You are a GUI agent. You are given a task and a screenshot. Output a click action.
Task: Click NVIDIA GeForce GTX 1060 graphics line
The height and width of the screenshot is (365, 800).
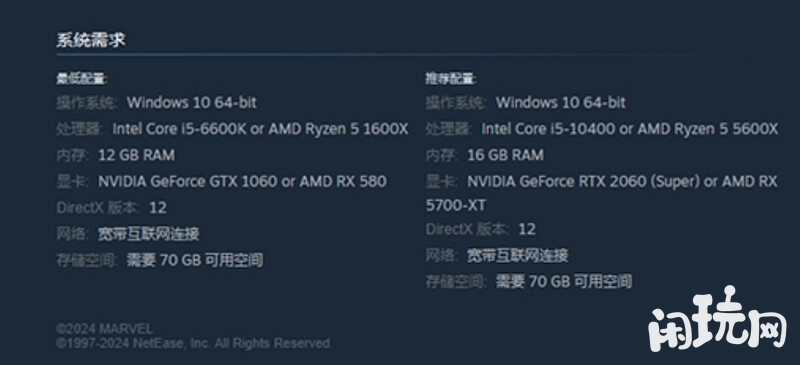pyautogui.click(x=221, y=181)
